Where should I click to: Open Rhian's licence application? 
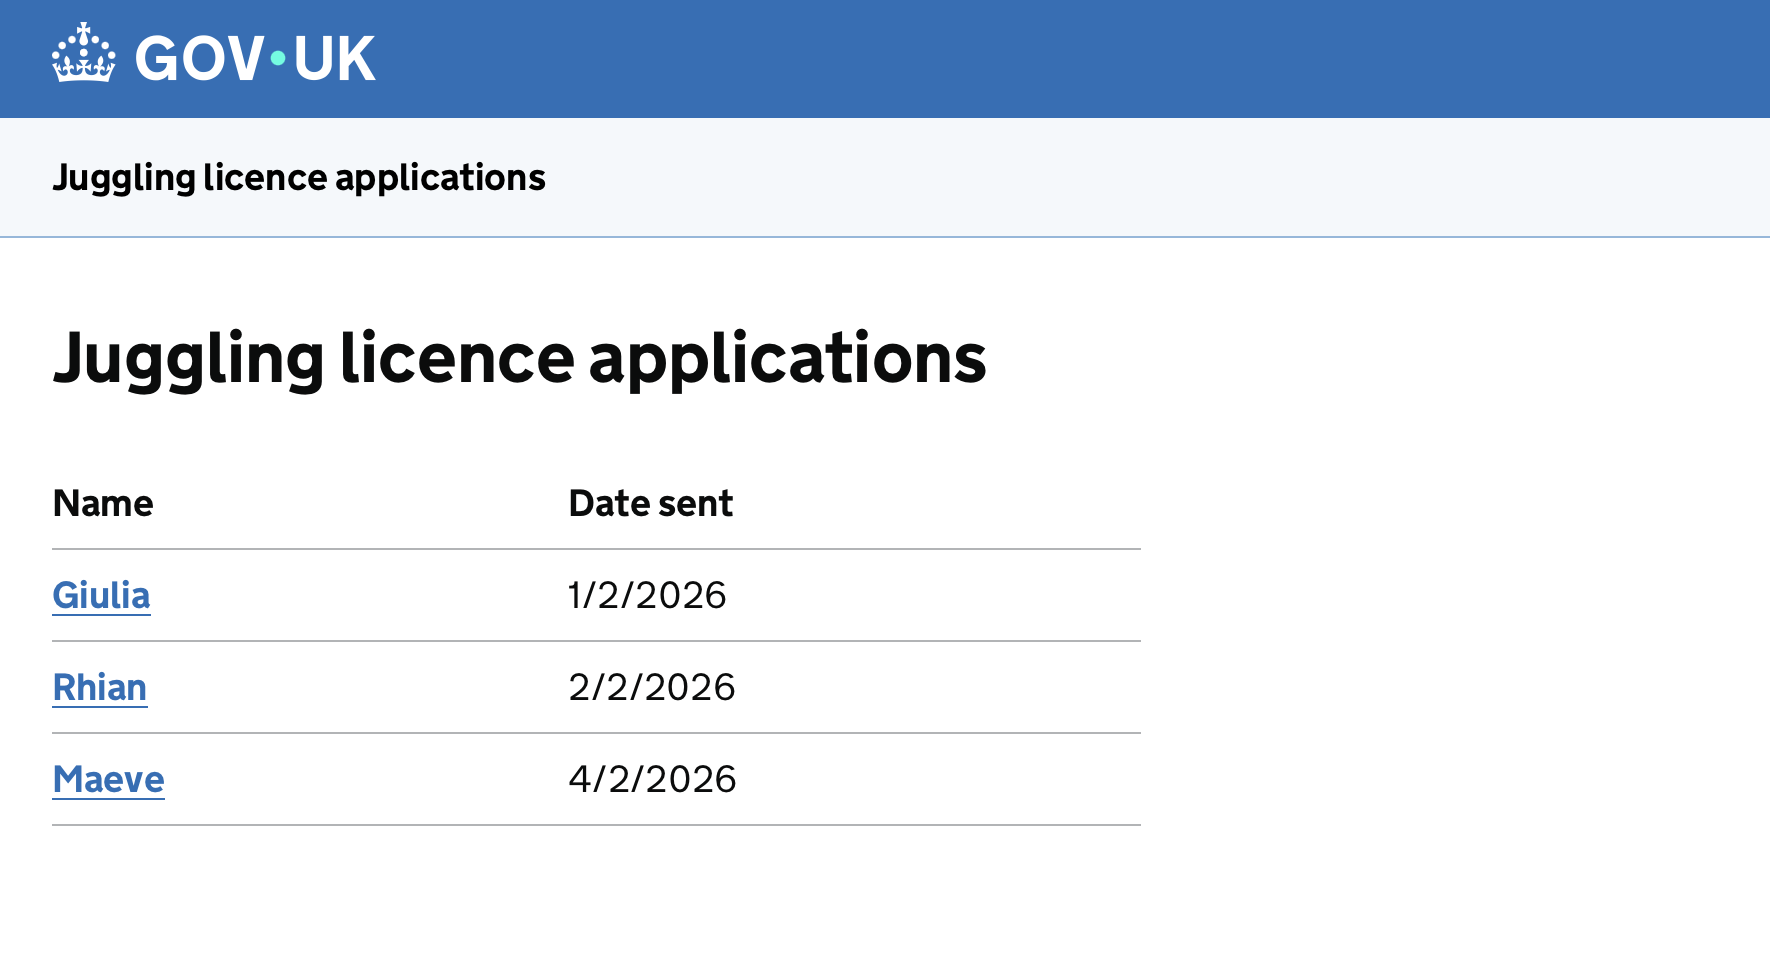99,687
